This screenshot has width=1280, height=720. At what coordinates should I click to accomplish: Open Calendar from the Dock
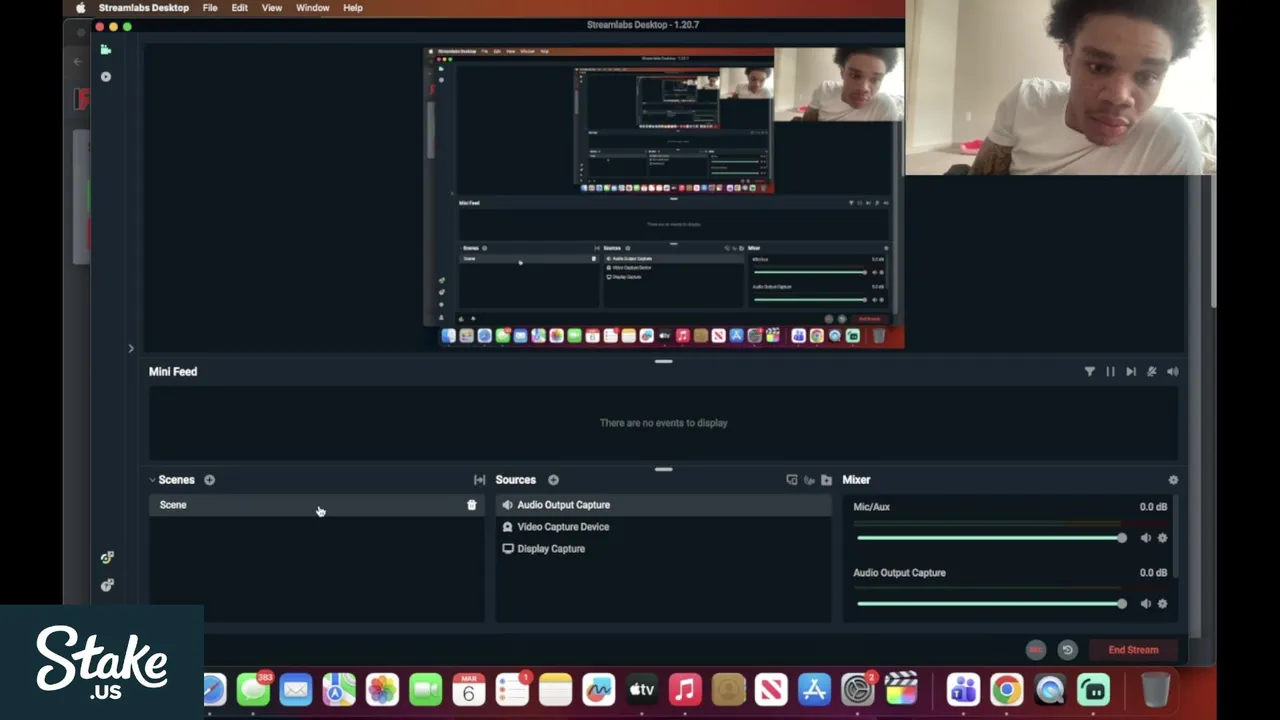click(x=468, y=689)
